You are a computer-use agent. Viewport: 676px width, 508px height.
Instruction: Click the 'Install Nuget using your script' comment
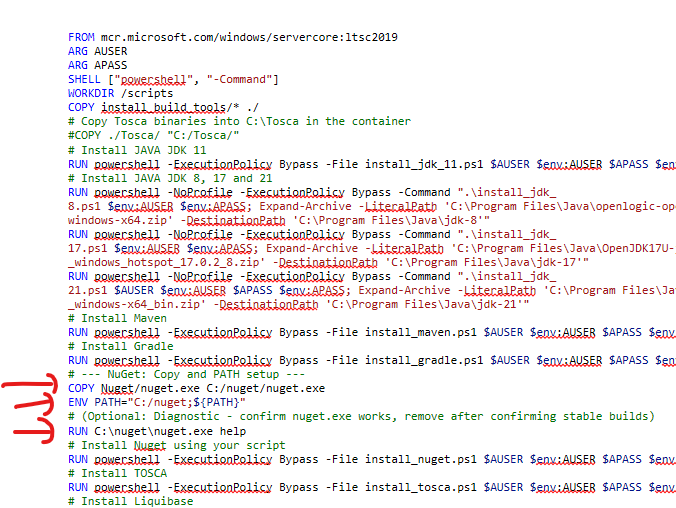pos(177,445)
